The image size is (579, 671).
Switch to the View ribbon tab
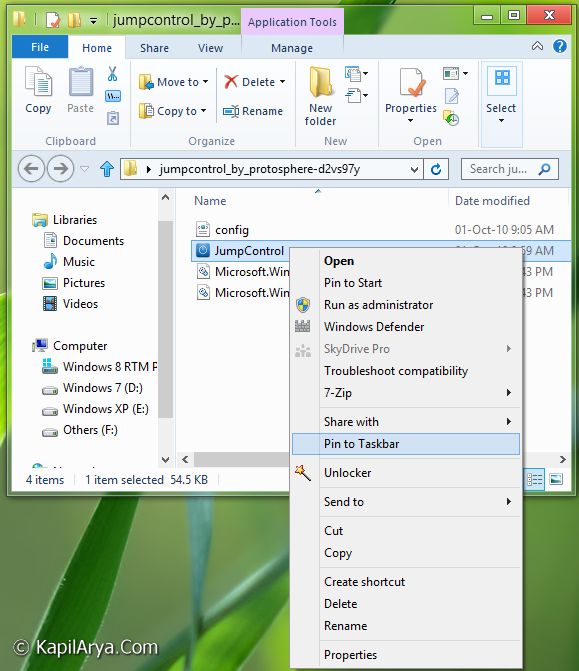point(210,48)
